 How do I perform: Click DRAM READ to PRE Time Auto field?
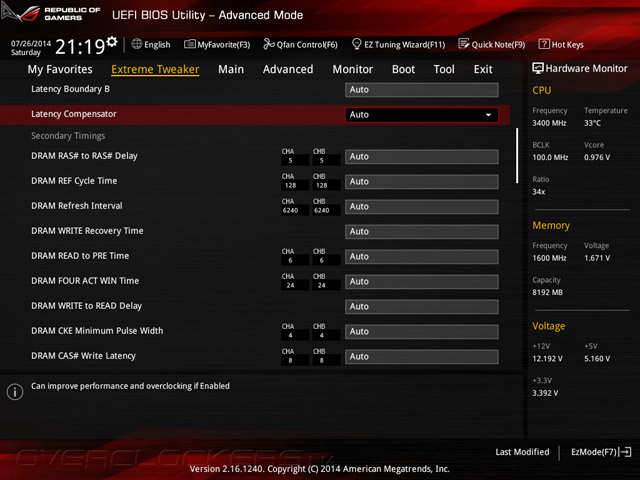422,257
